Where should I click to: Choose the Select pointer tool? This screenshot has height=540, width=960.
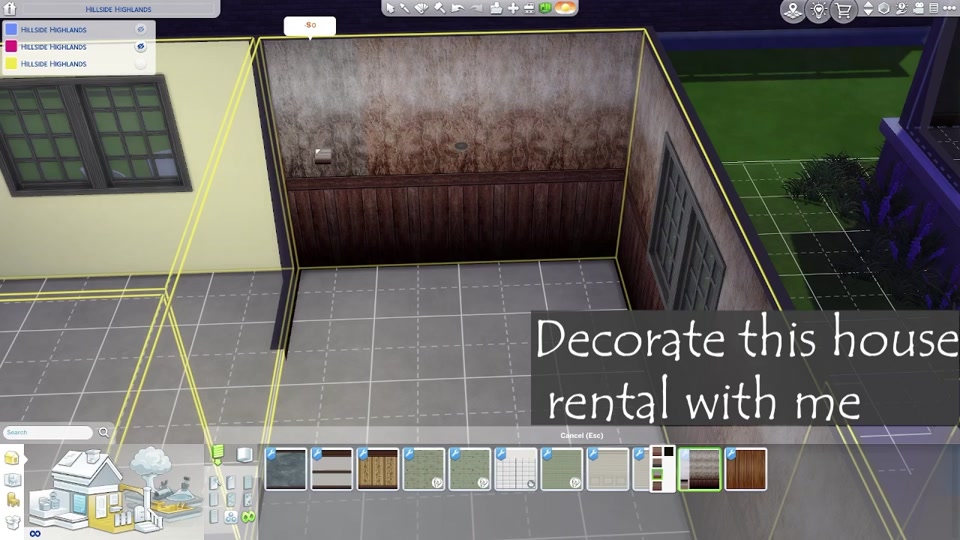[x=390, y=8]
